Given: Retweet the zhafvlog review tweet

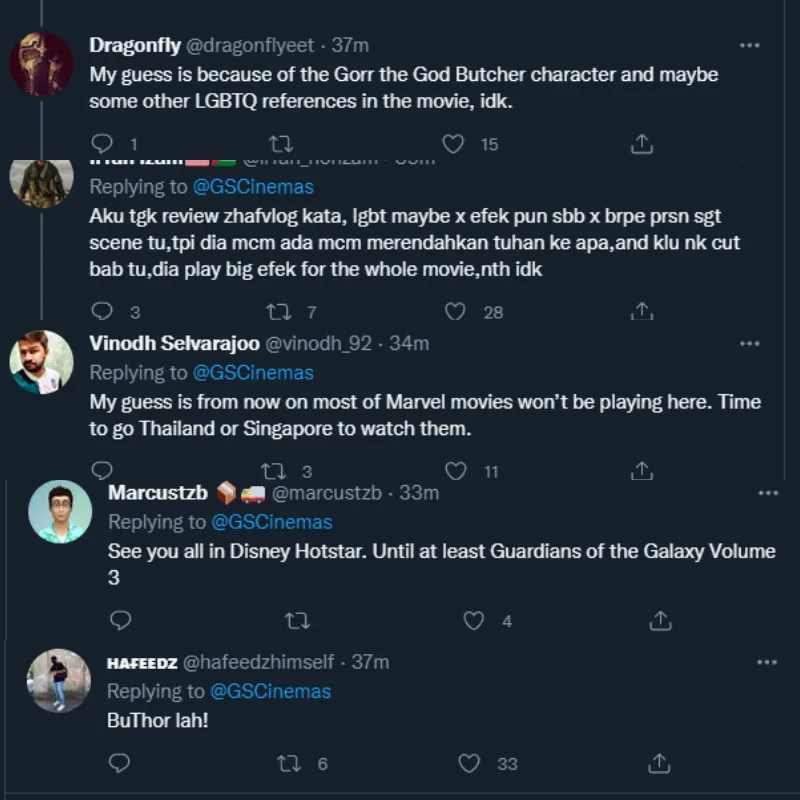Looking at the screenshot, I should tap(281, 312).
